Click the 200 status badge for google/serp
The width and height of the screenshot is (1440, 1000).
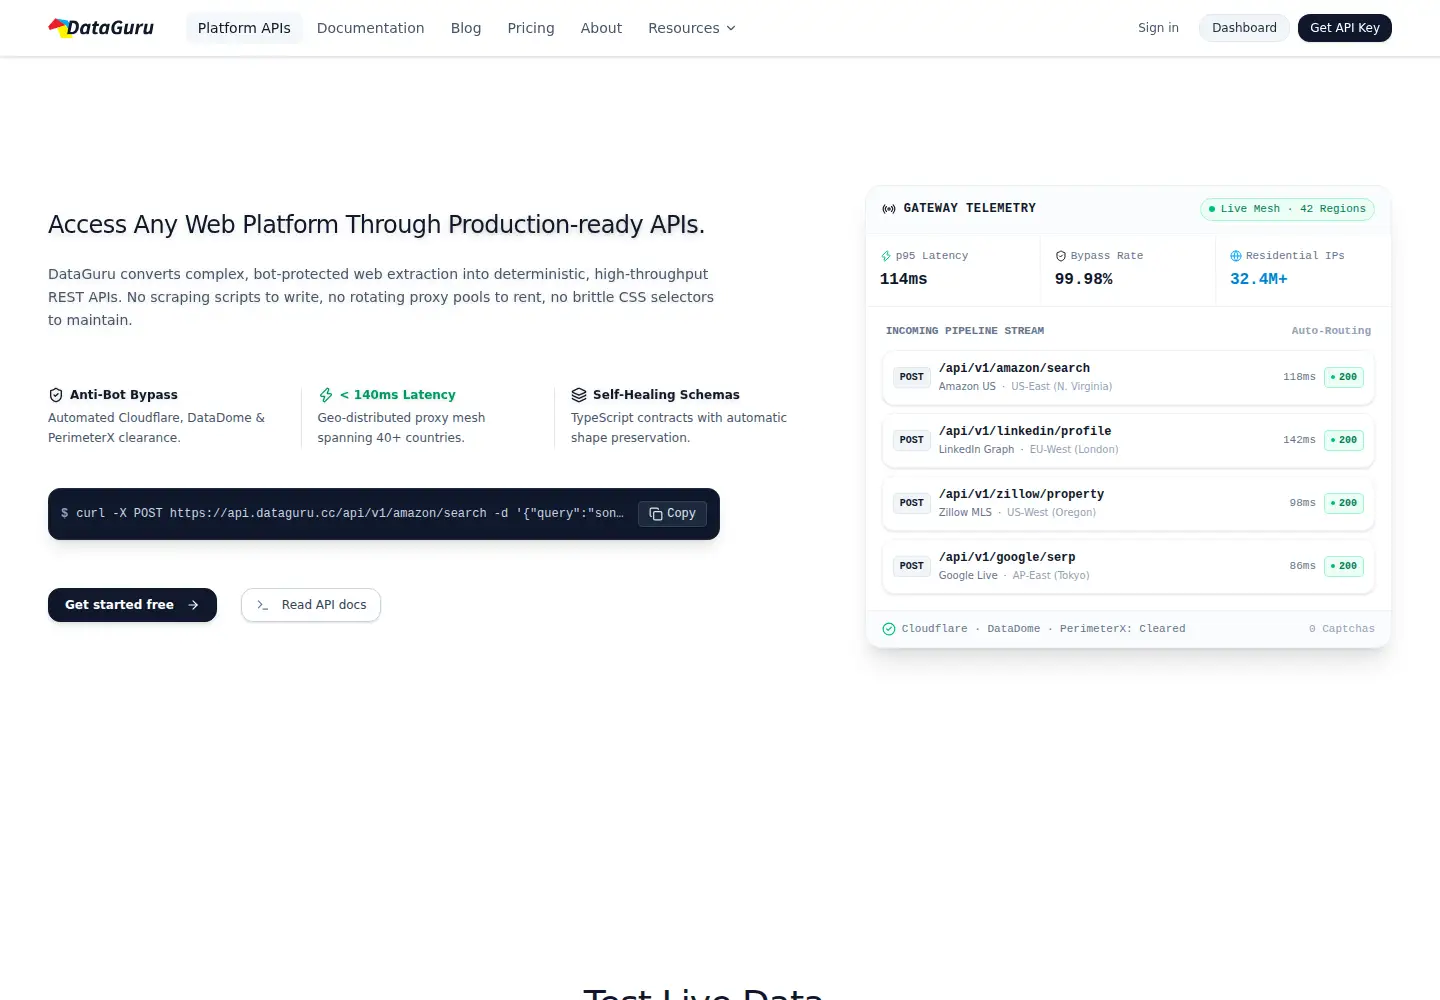tap(1344, 566)
